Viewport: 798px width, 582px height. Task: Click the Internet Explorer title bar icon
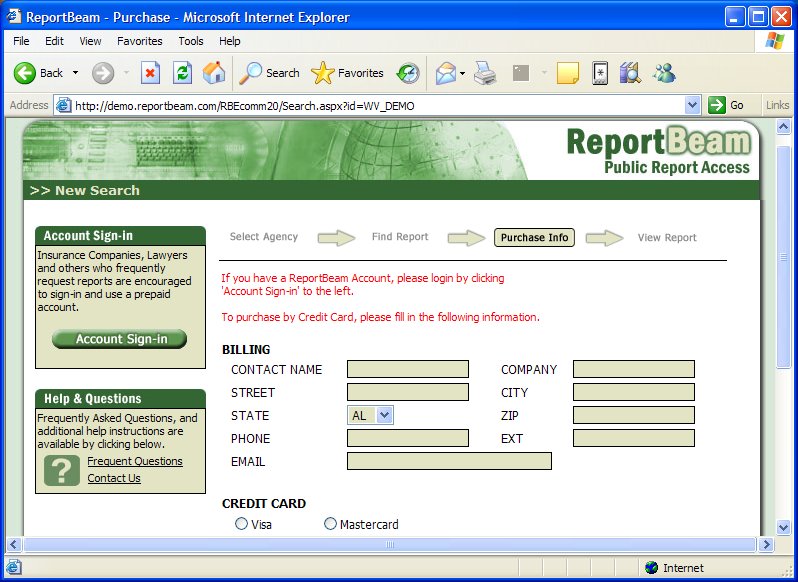click(x=14, y=17)
